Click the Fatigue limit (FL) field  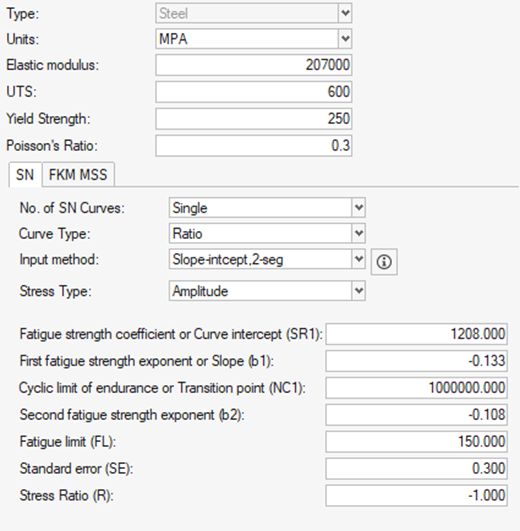pyautogui.click(x=416, y=442)
